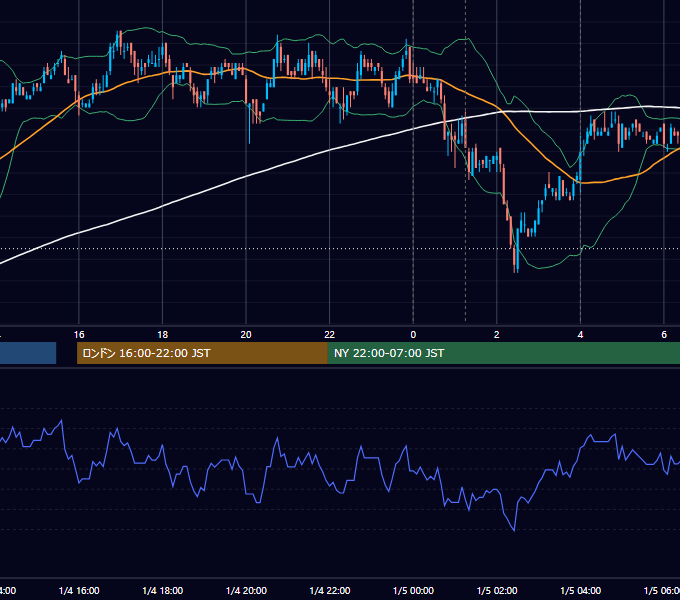Click the 2 hour label on chart axis
This screenshot has height=600, width=680.
click(x=497, y=334)
